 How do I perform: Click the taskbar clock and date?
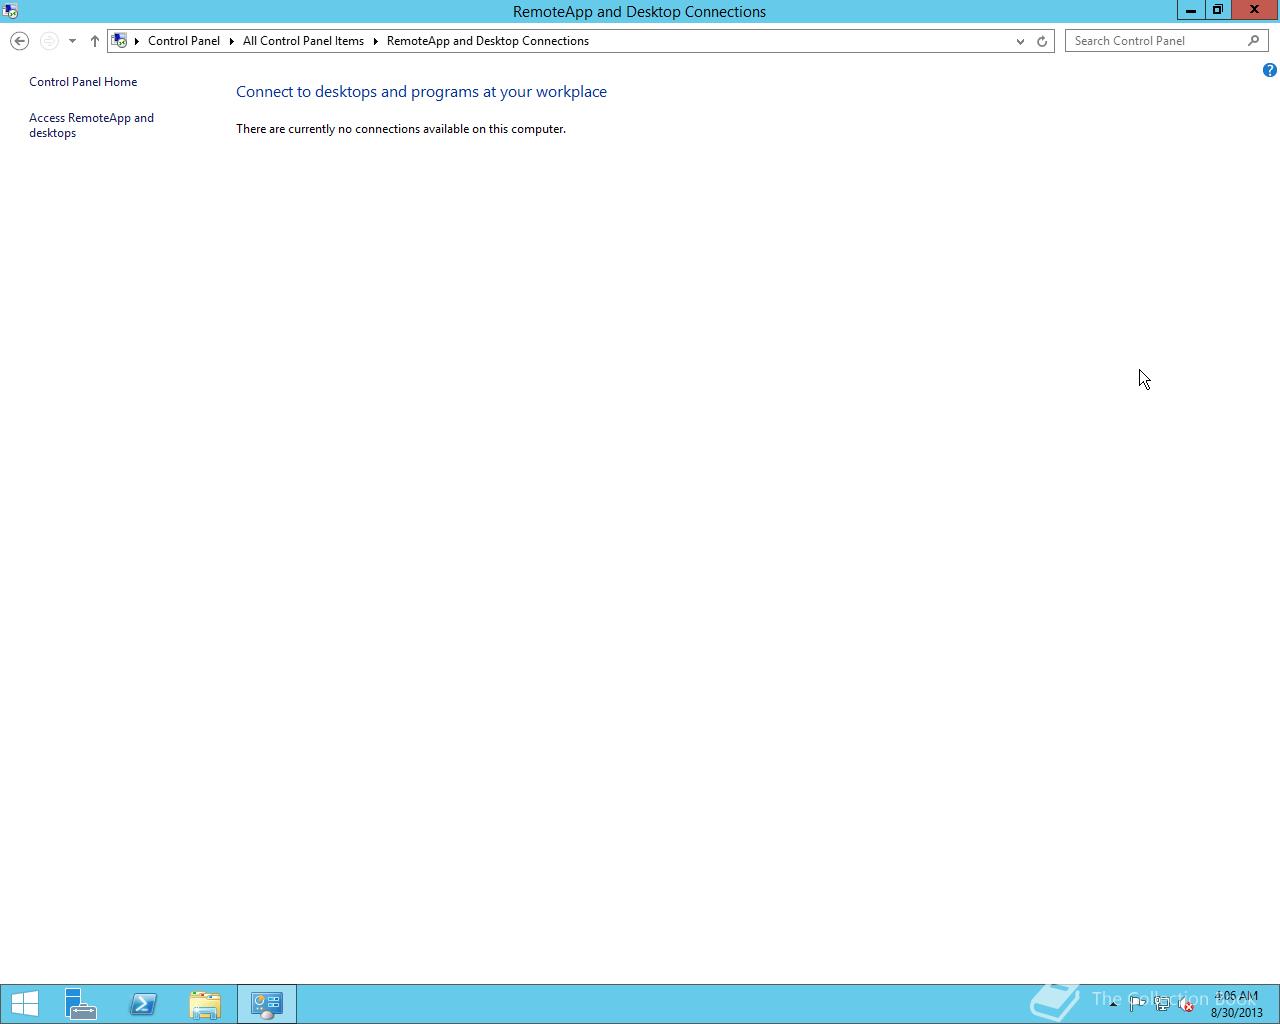point(1237,1004)
